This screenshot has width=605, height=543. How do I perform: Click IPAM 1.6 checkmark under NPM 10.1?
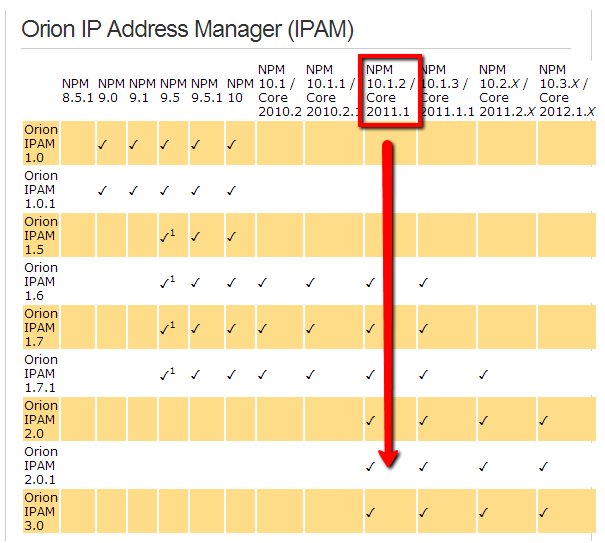263,282
